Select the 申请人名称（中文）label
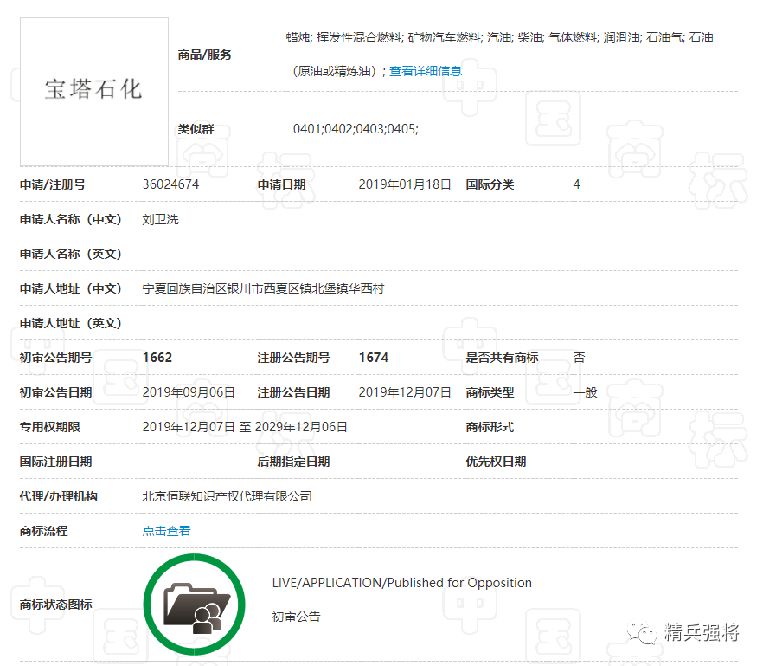The height and width of the screenshot is (666, 764). tap(70, 219)
